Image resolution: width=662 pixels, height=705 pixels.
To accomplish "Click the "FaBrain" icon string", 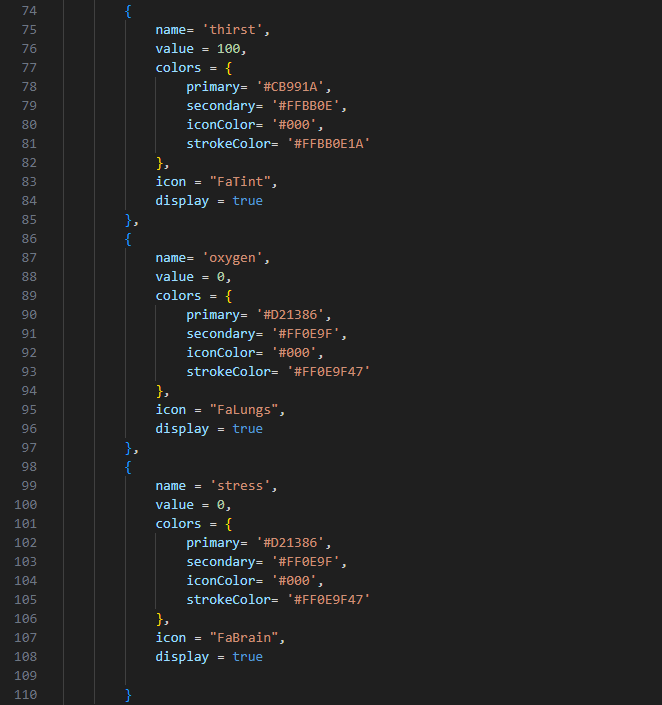I will click(244, 638).
